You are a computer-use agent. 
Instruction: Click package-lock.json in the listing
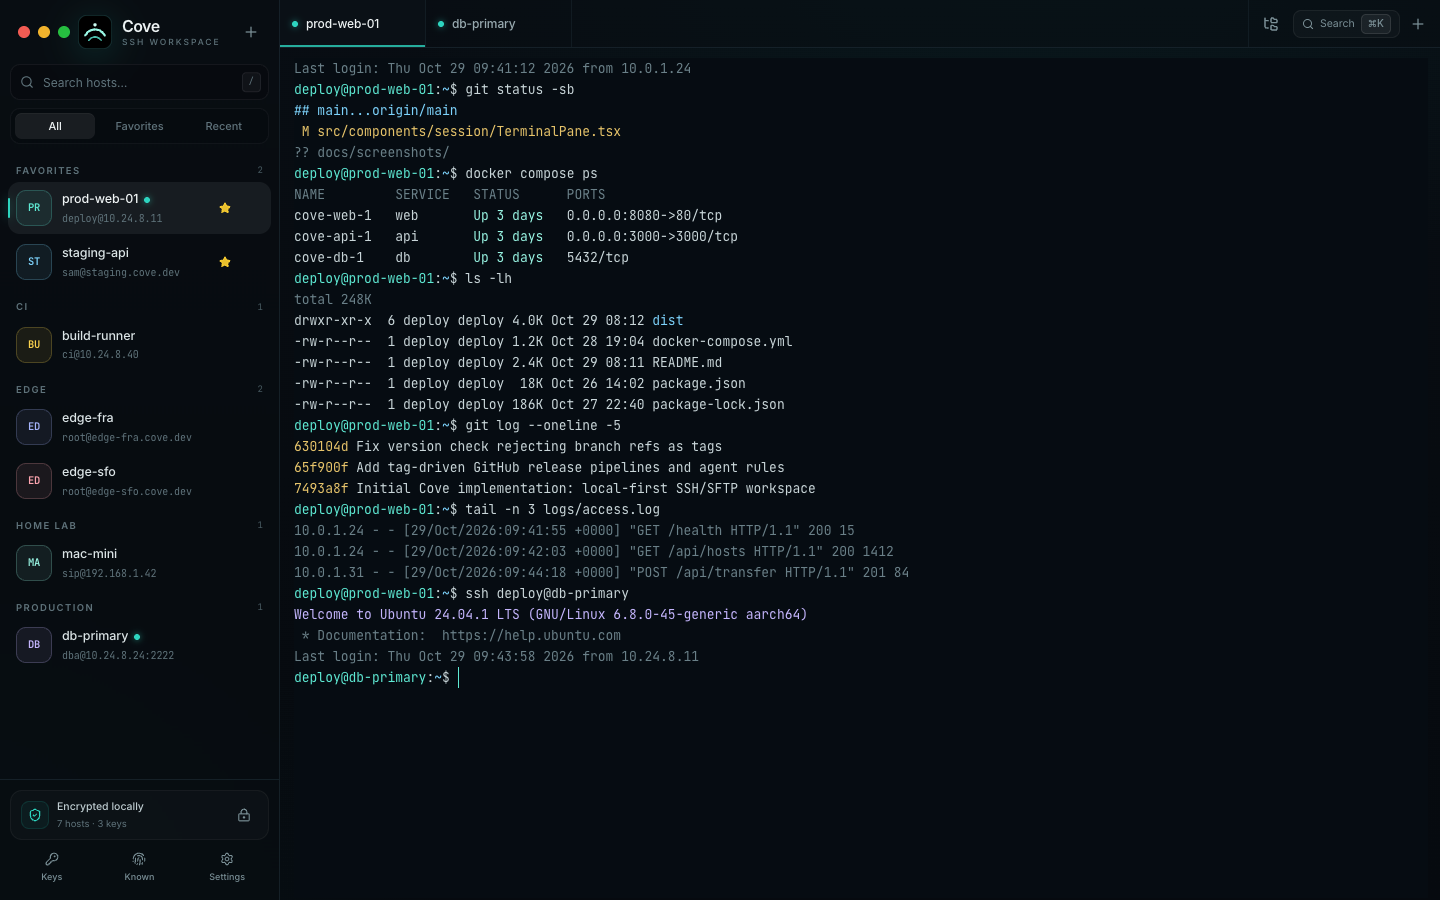click(x=718, y=405)
